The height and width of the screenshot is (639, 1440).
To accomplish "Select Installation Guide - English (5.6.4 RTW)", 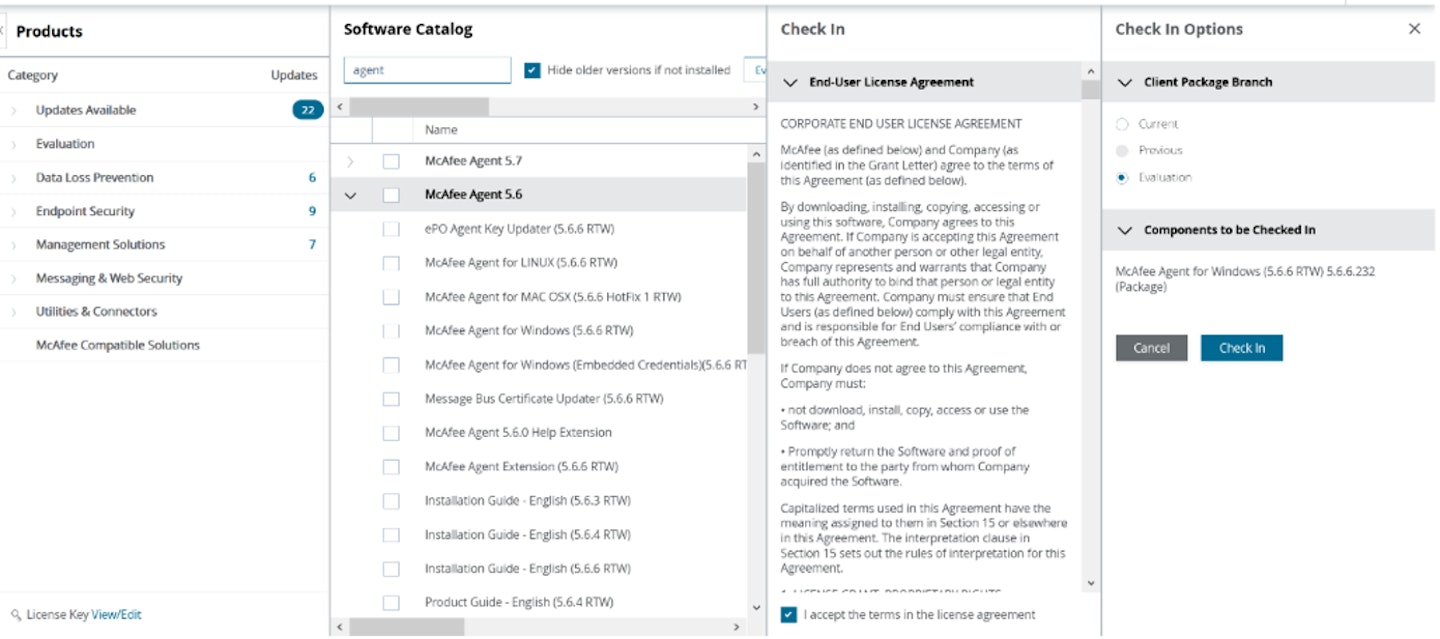I will point(527,535).
